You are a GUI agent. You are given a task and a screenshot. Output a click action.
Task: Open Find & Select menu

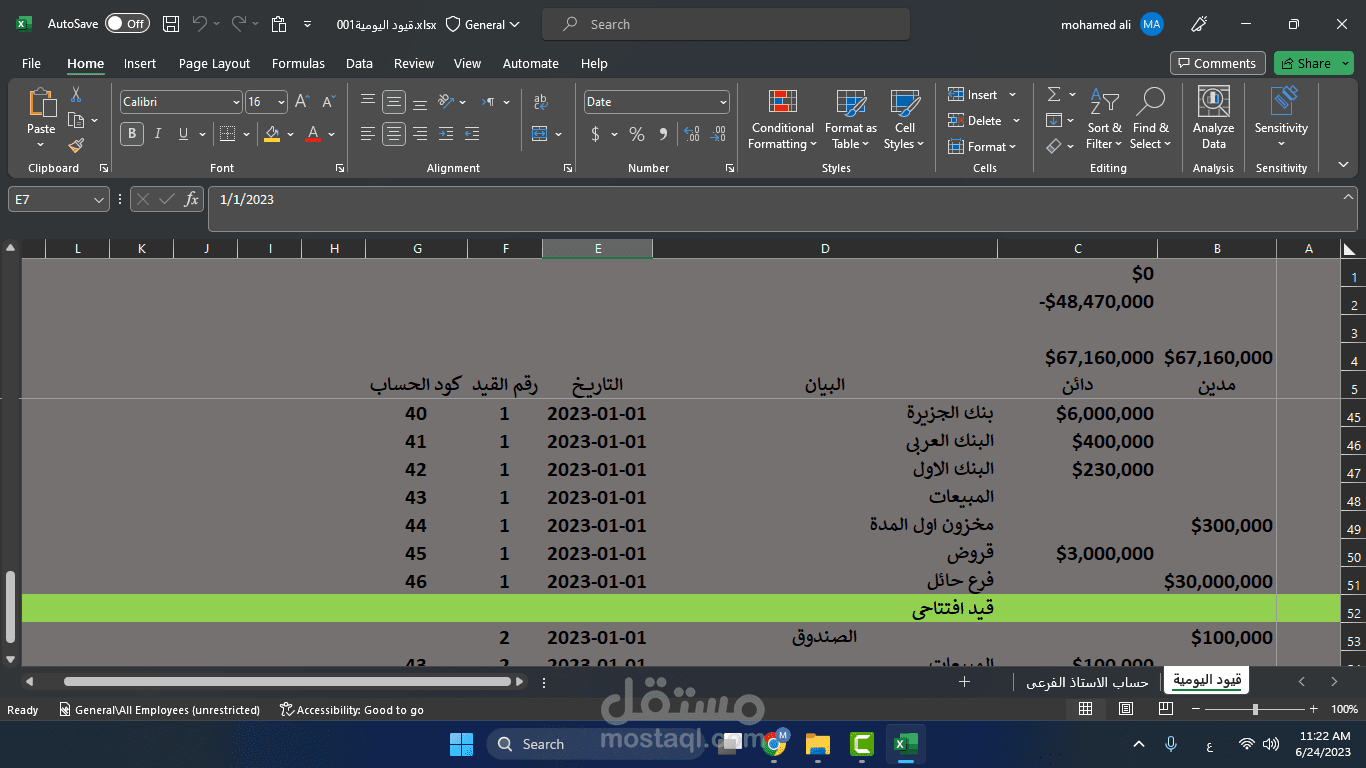click(1150, 120)
